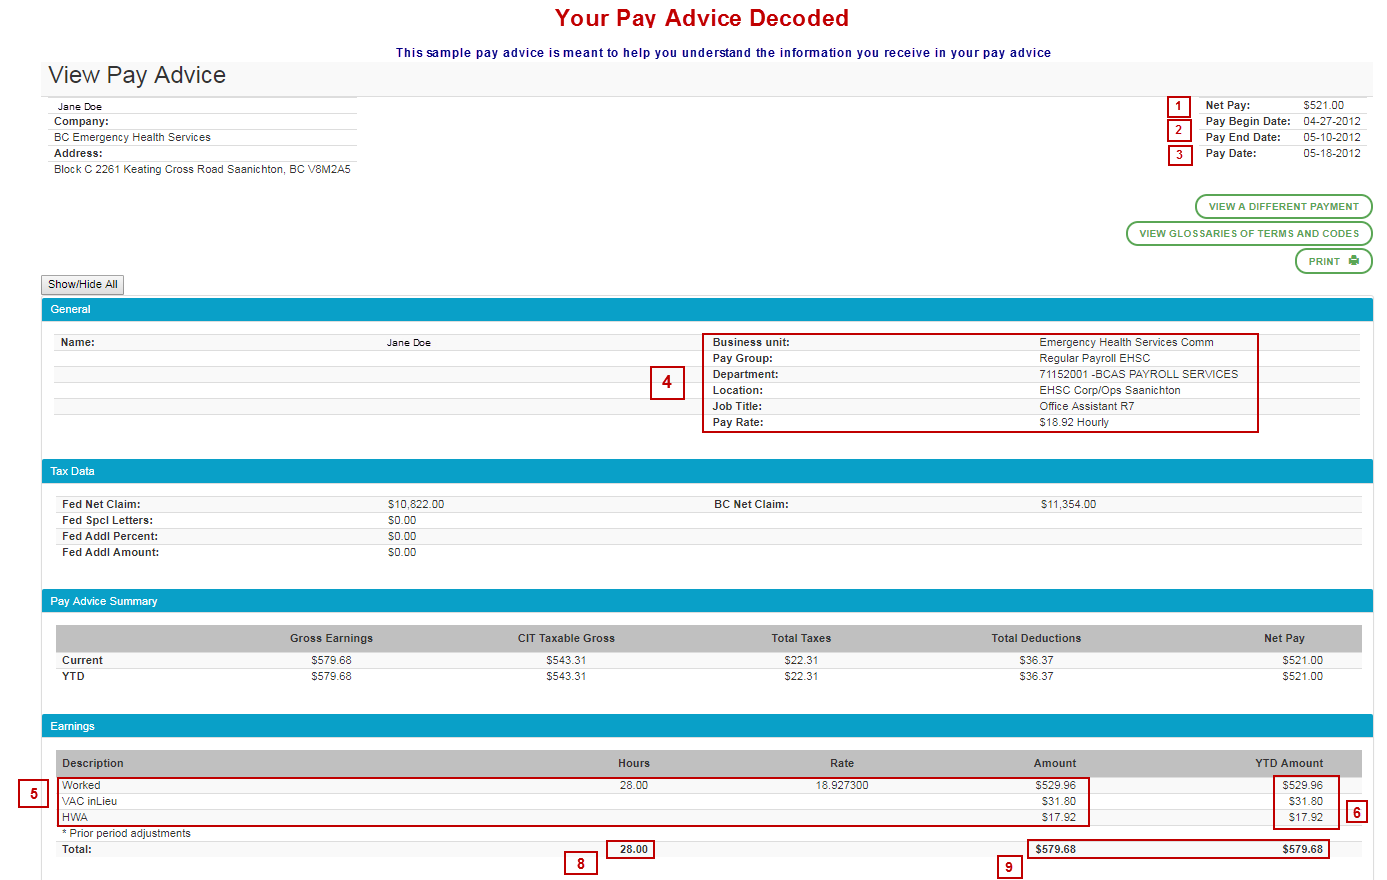Click callout number 5 beside the Worked row
1387x880 pixels.
pyautogui.click(x=34, y=794)
